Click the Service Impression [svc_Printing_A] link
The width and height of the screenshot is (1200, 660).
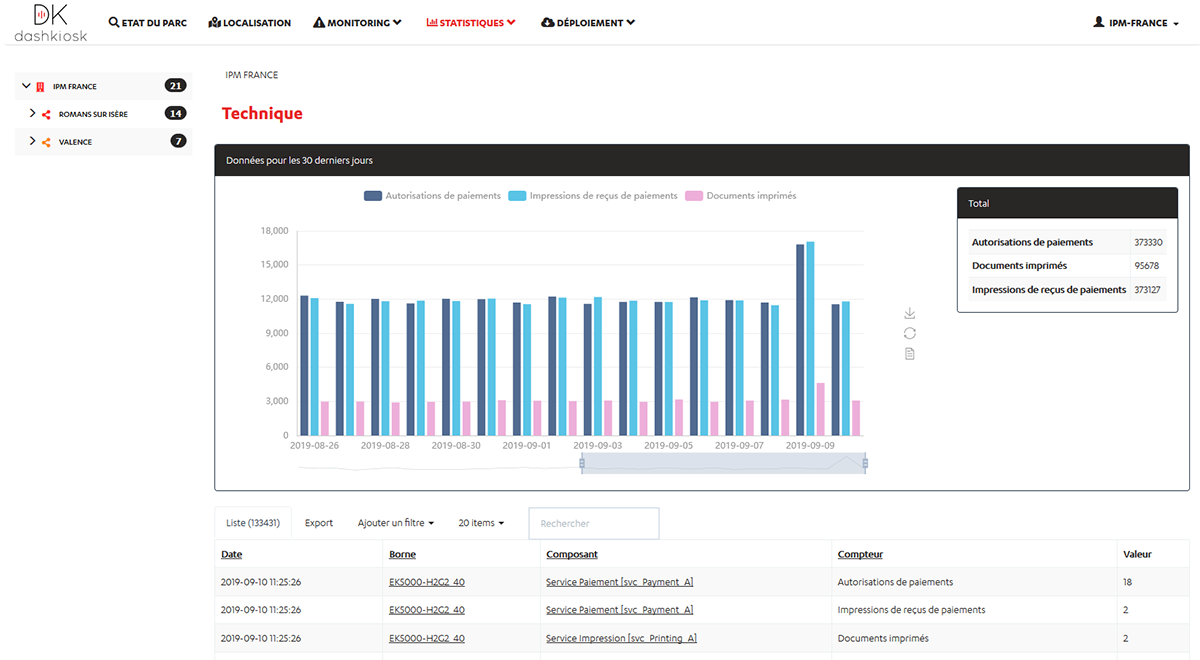coord(620,637)
